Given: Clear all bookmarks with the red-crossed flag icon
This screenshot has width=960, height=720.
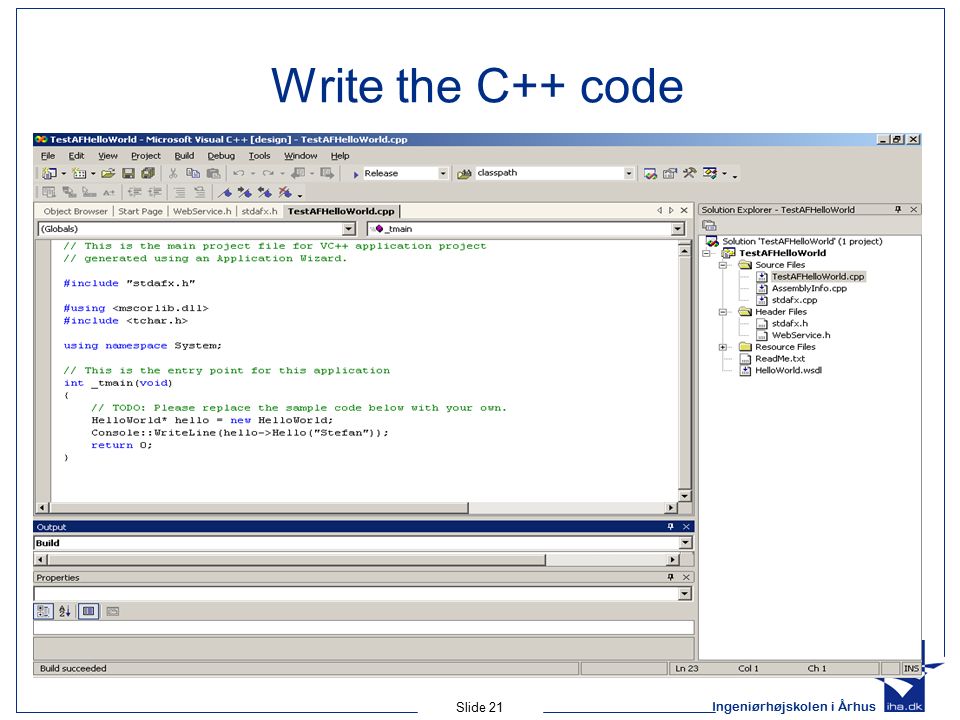Looking at the screenshot, I should (x=285, y=193).
